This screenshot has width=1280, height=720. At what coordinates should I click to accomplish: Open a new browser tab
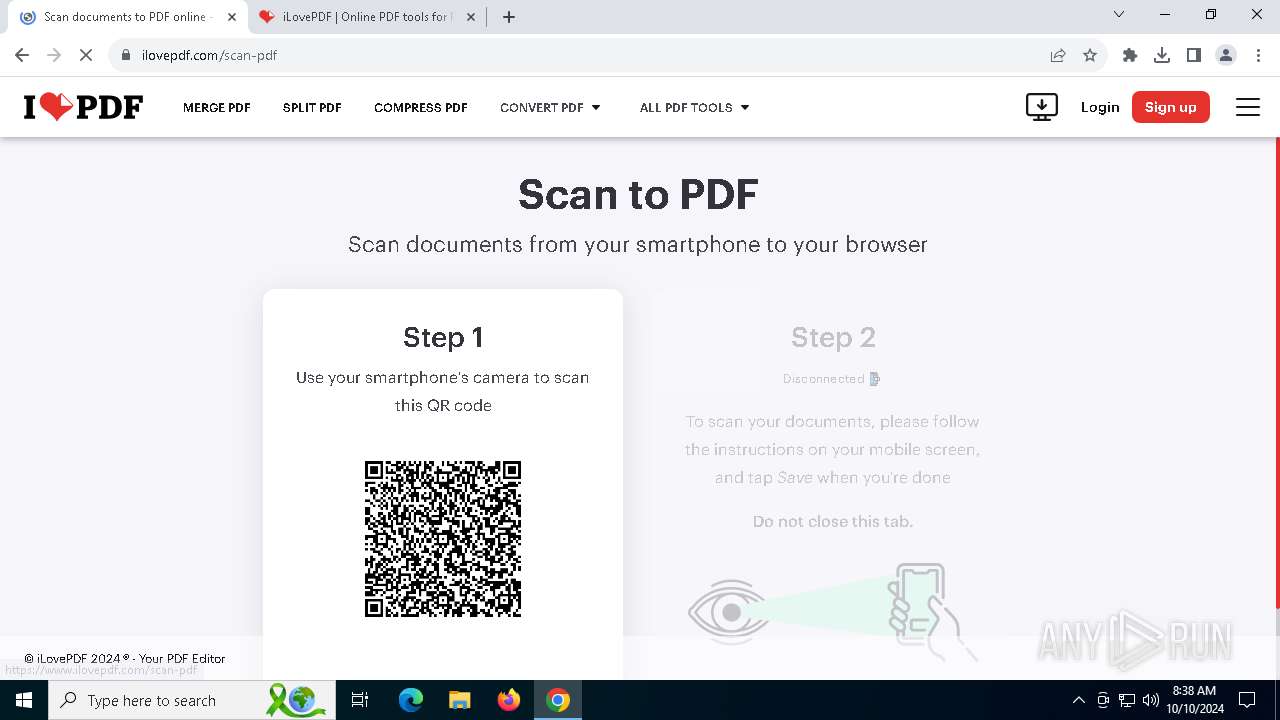tap(509, 17)
